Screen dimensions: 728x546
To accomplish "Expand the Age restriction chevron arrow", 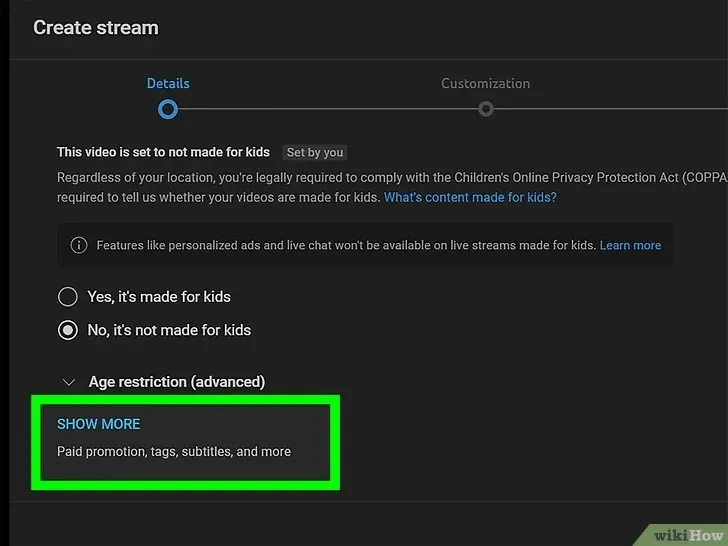I will click(x=69, y=382).
